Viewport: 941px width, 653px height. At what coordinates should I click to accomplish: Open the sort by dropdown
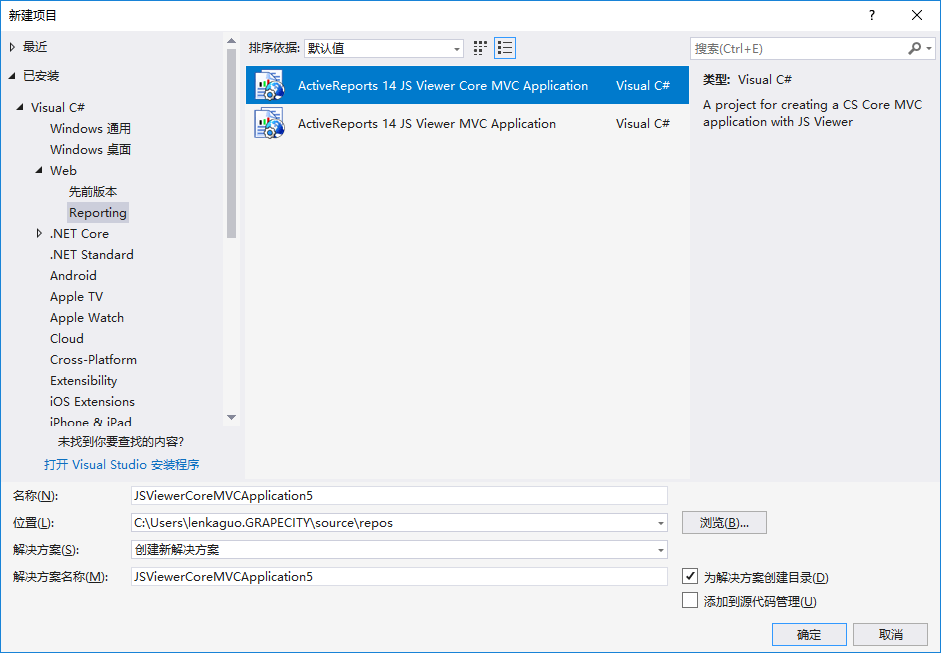coord(383,49)
